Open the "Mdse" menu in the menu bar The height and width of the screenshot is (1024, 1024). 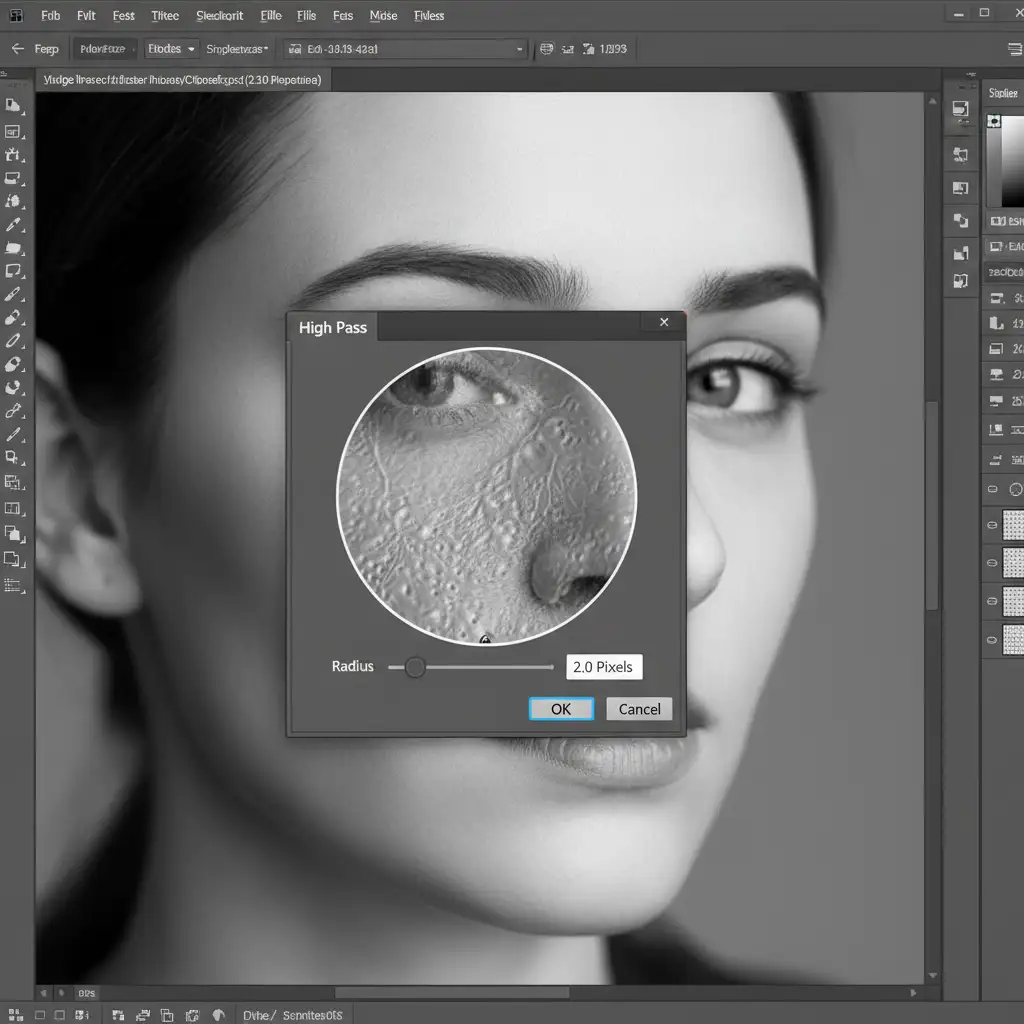coord(383,16)
